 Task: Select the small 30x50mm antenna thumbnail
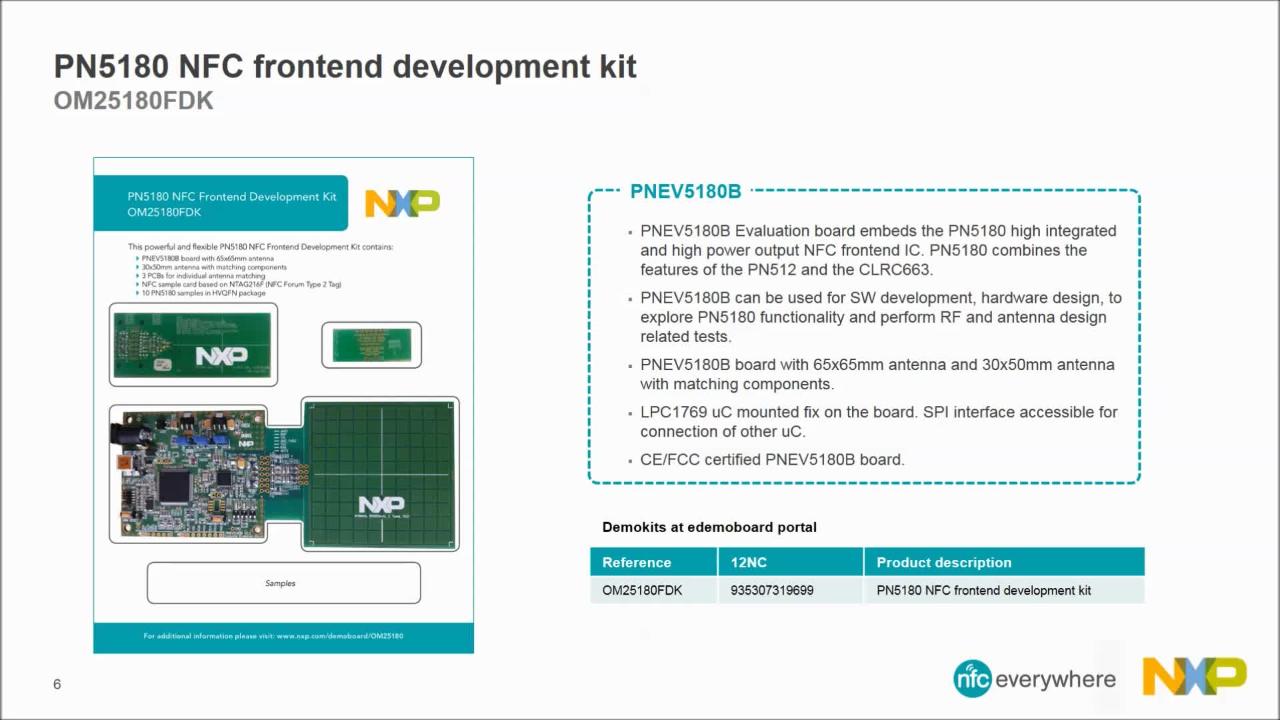(x=371, y=344)
